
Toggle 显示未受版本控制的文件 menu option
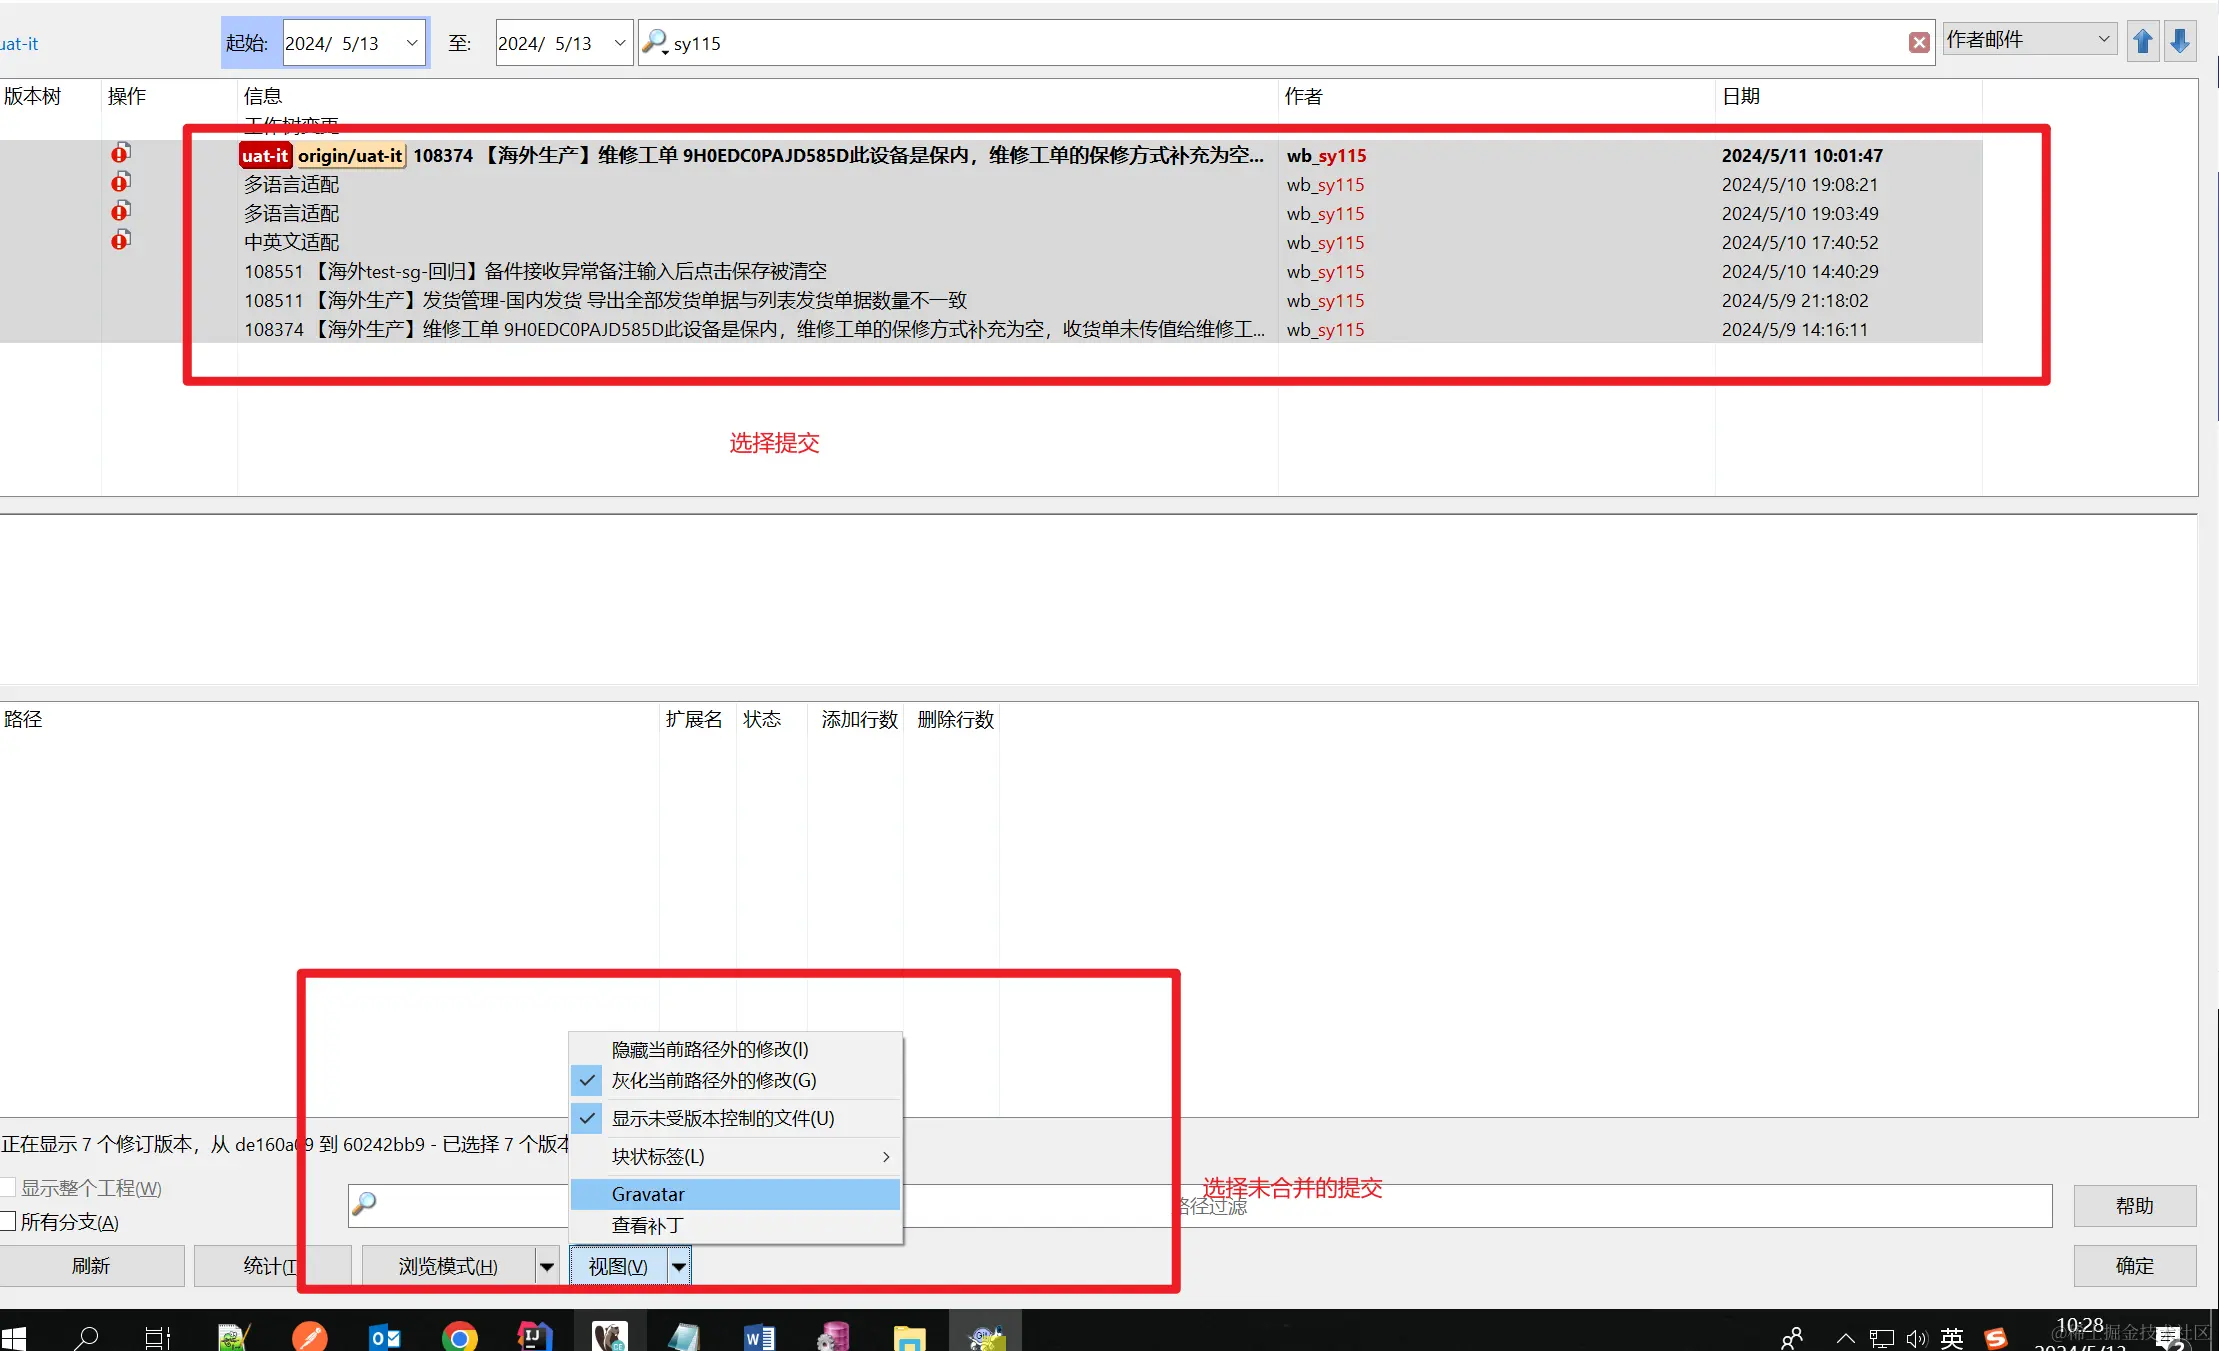tap(735, 1118)
